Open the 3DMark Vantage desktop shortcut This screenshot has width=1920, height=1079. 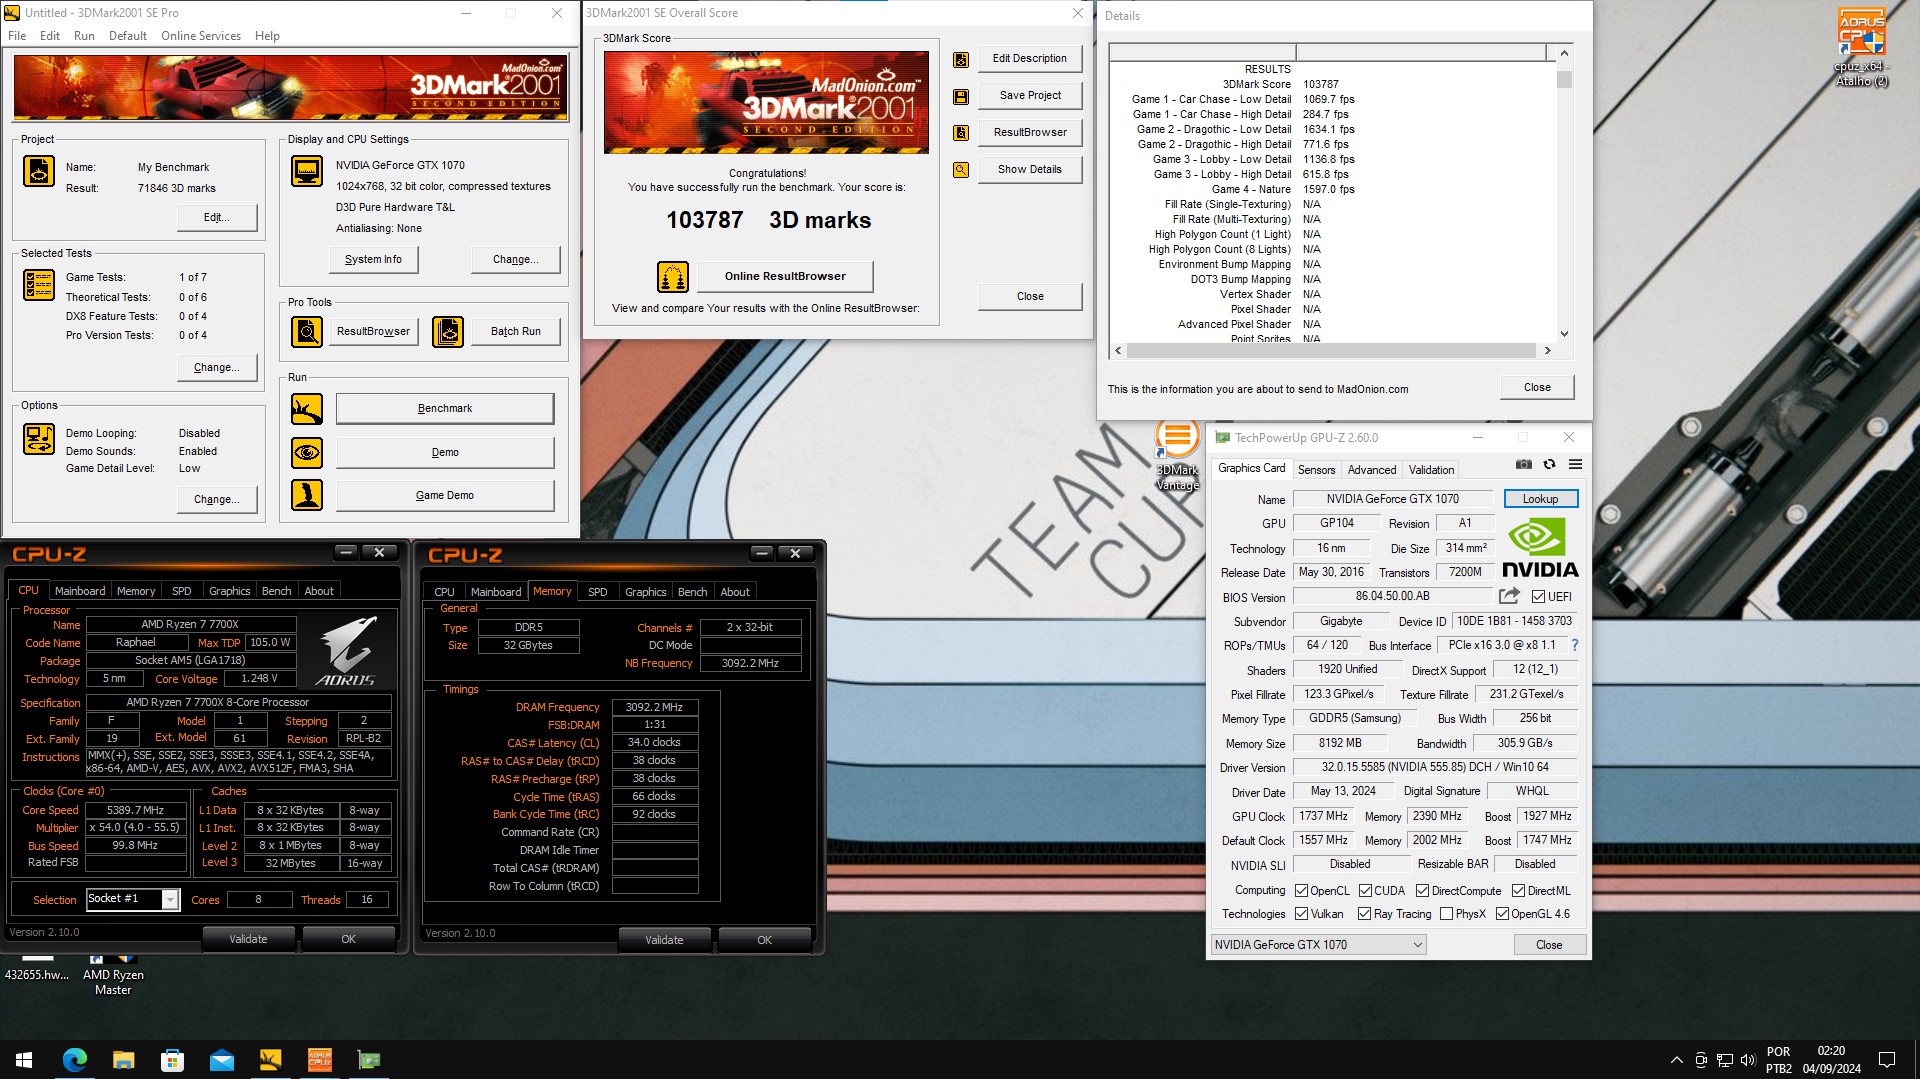pyautogui.click(x=1177, y=455)
